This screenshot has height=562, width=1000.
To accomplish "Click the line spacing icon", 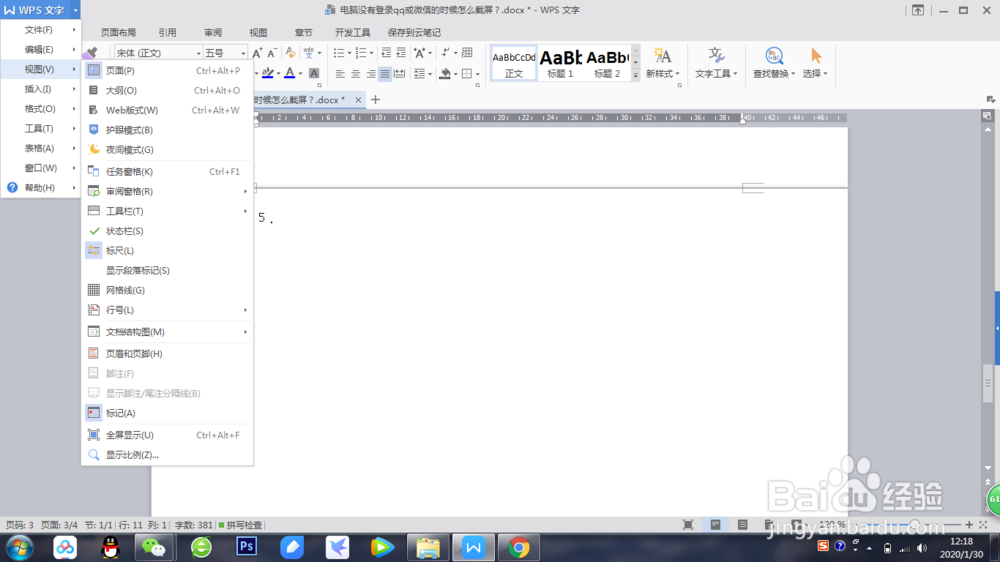I will tap(420, 74).
